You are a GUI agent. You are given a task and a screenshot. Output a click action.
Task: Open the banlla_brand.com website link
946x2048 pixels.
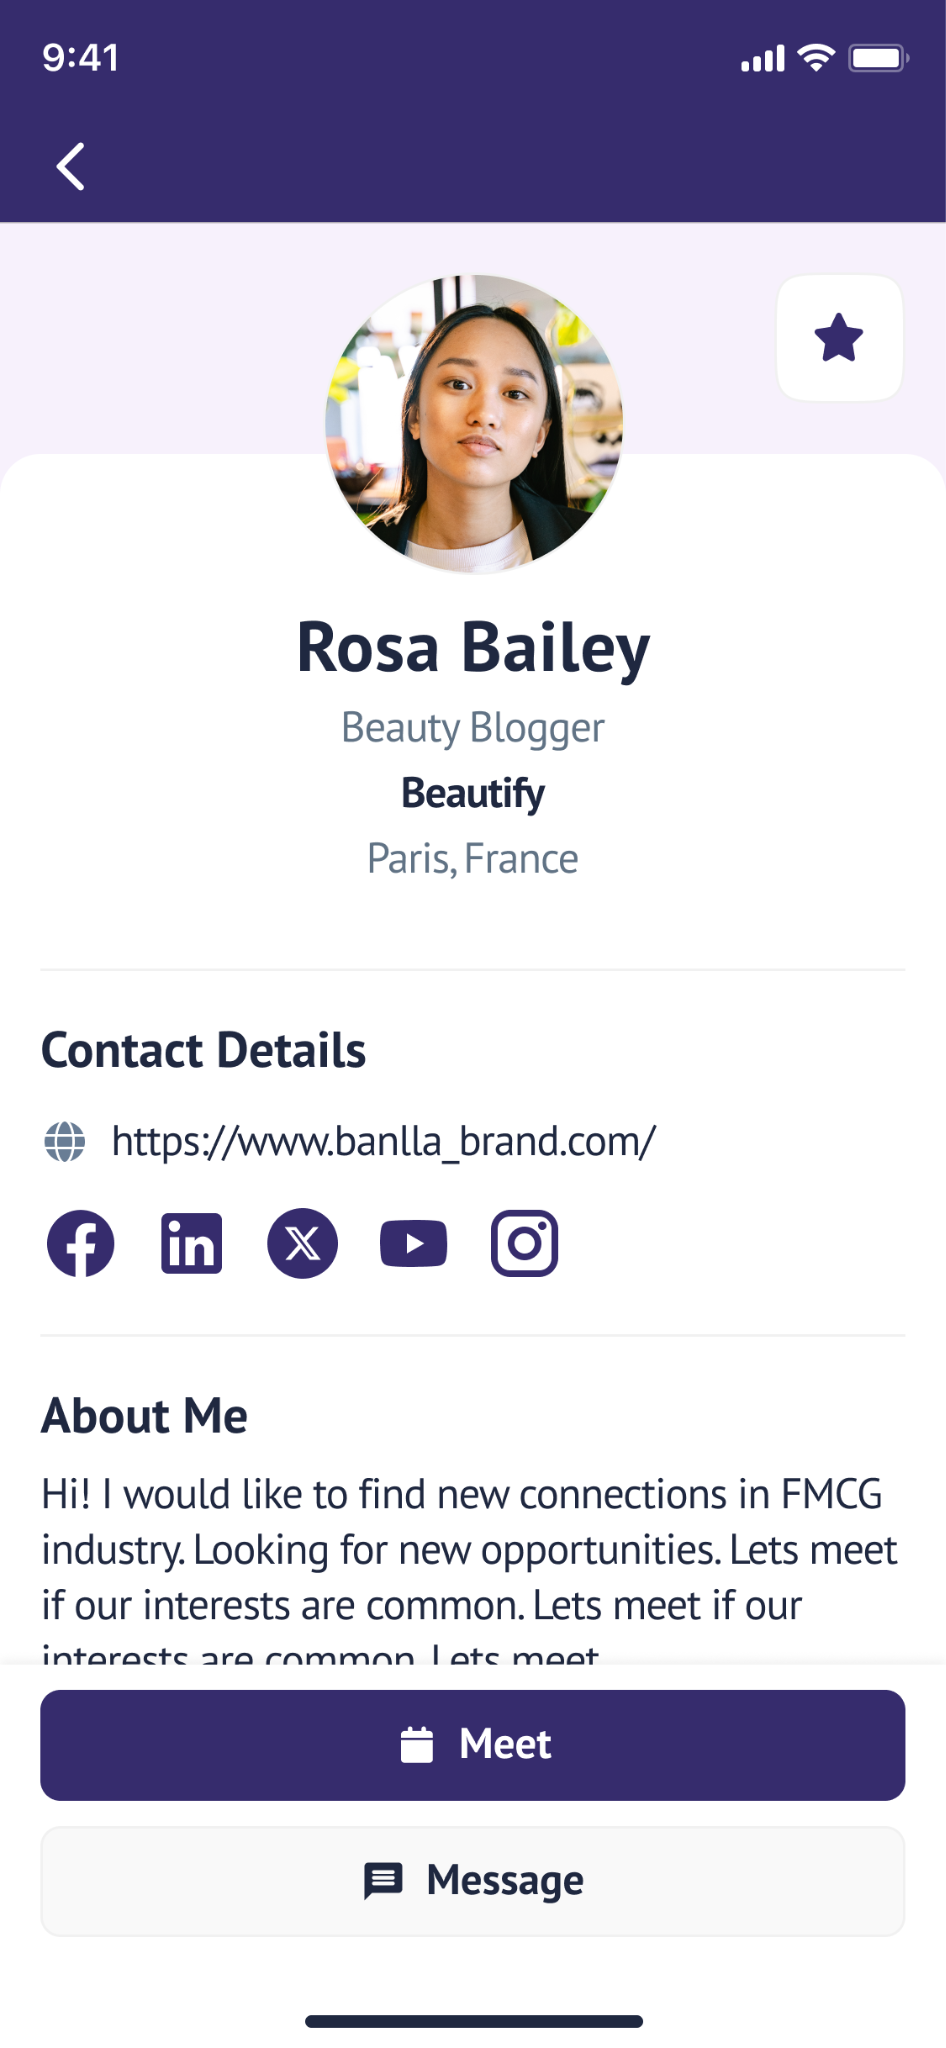point(383,1141)
